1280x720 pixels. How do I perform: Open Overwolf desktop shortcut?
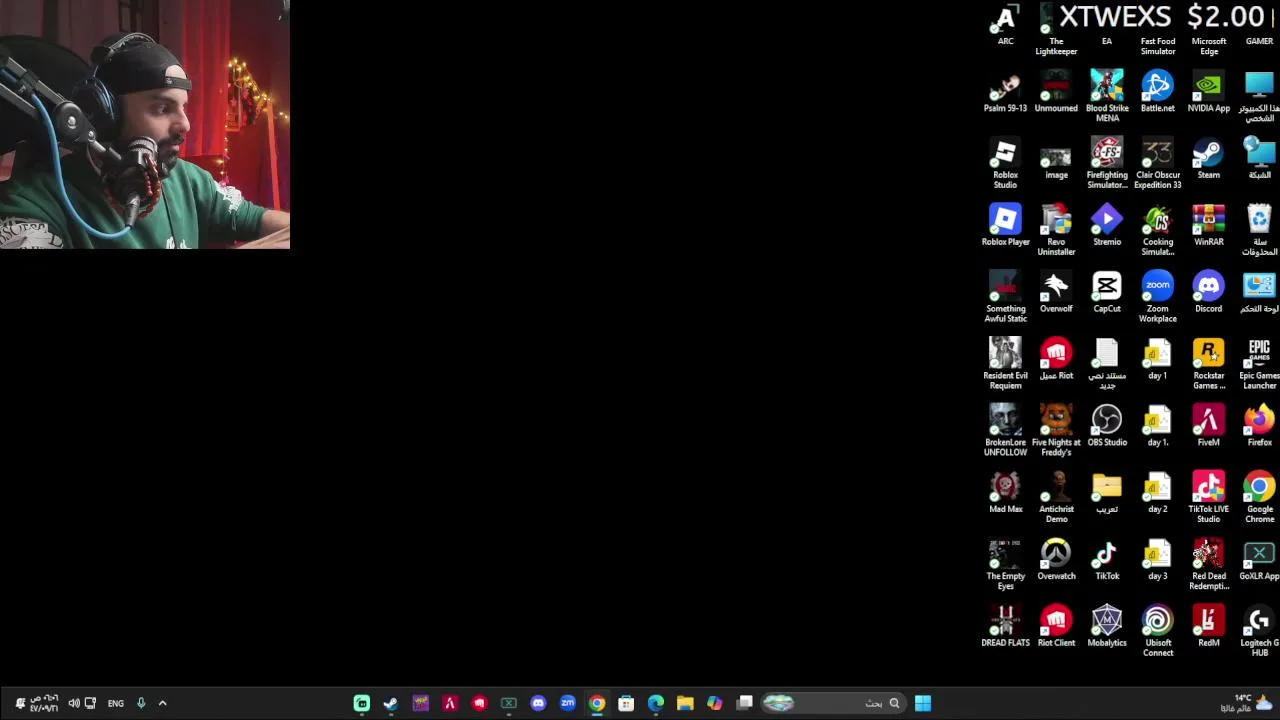[x=1056, y=293]
